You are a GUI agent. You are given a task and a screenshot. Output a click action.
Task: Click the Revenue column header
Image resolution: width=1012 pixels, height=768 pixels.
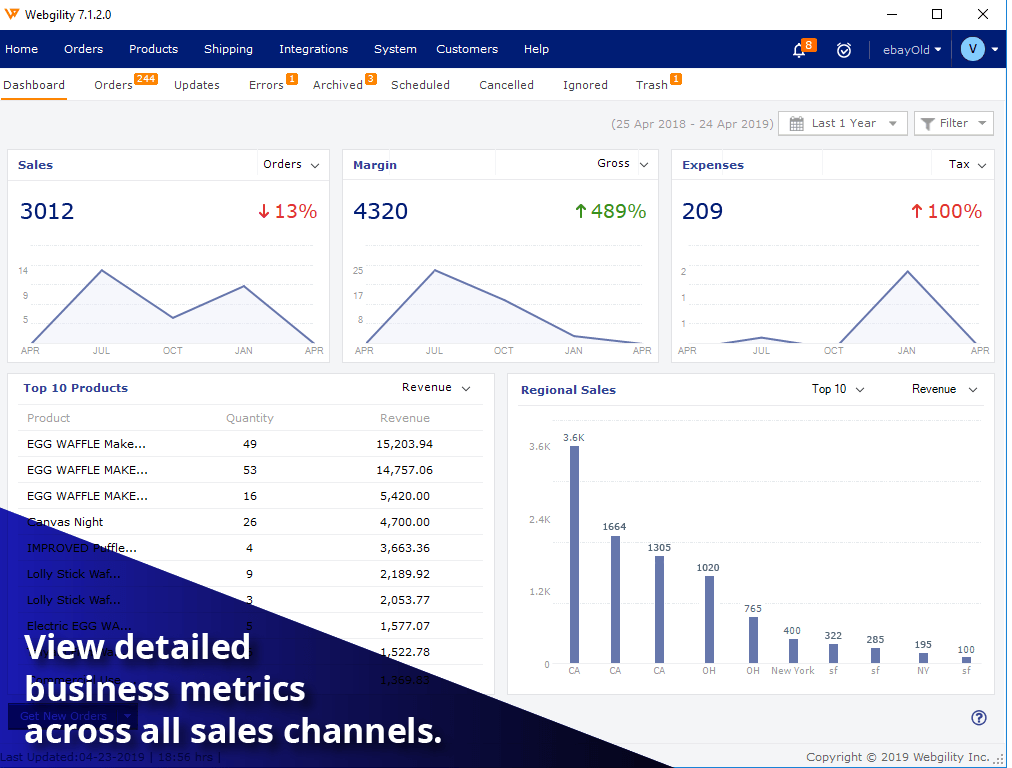pos(405,418)
